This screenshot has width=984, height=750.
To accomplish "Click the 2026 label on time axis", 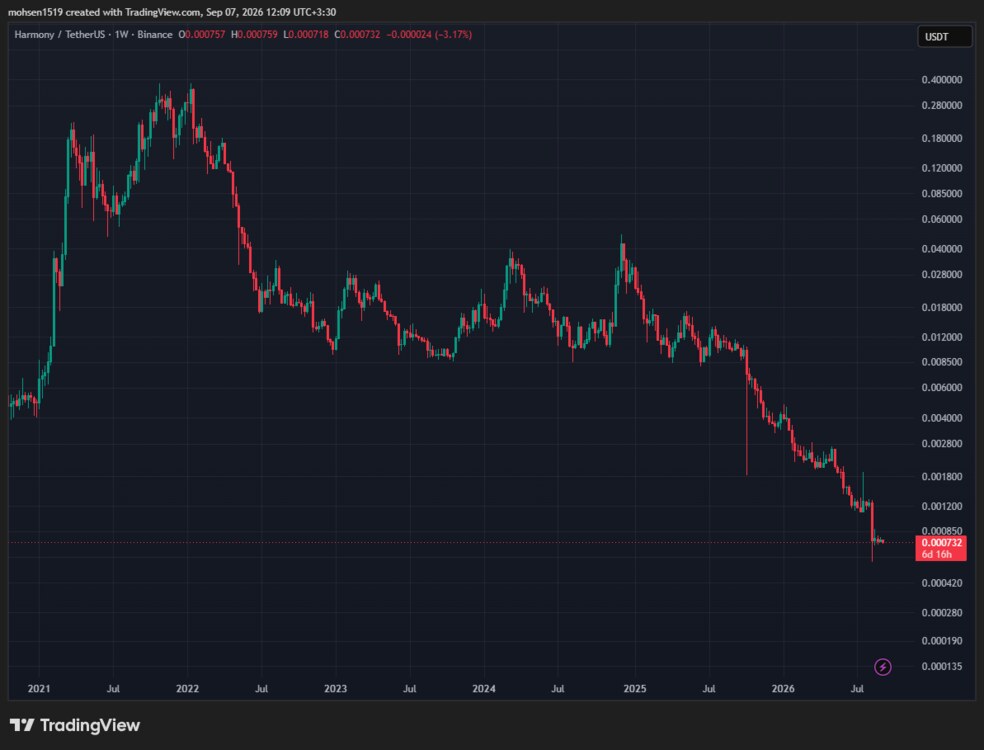I will pos(783,688).
